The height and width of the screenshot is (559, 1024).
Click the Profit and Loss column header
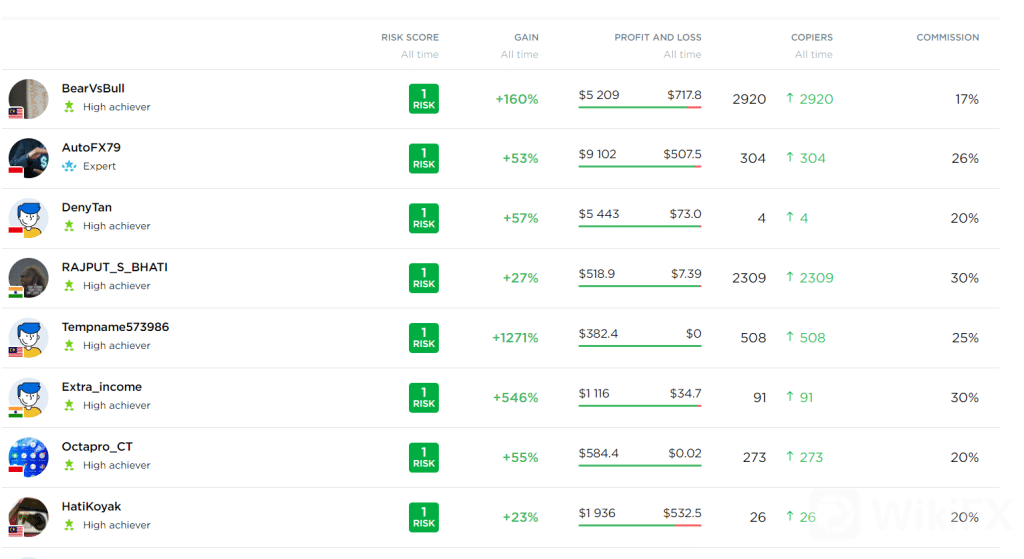657,38
